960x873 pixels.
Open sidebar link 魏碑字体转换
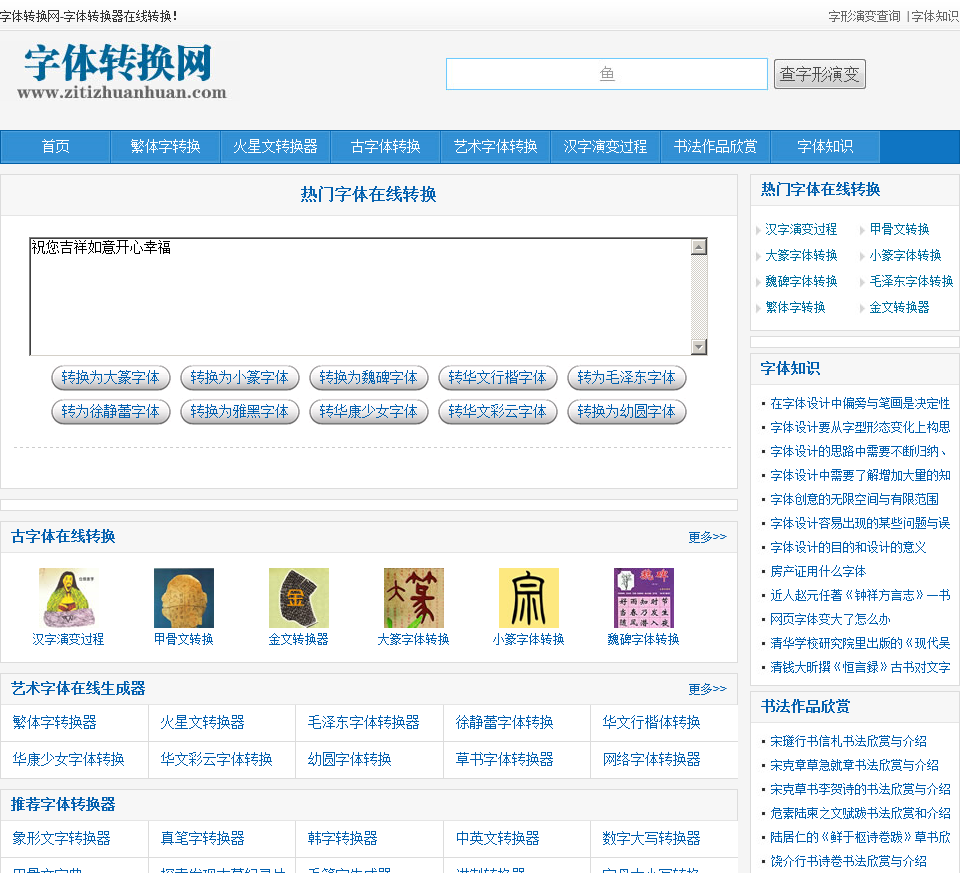point(801,281)
